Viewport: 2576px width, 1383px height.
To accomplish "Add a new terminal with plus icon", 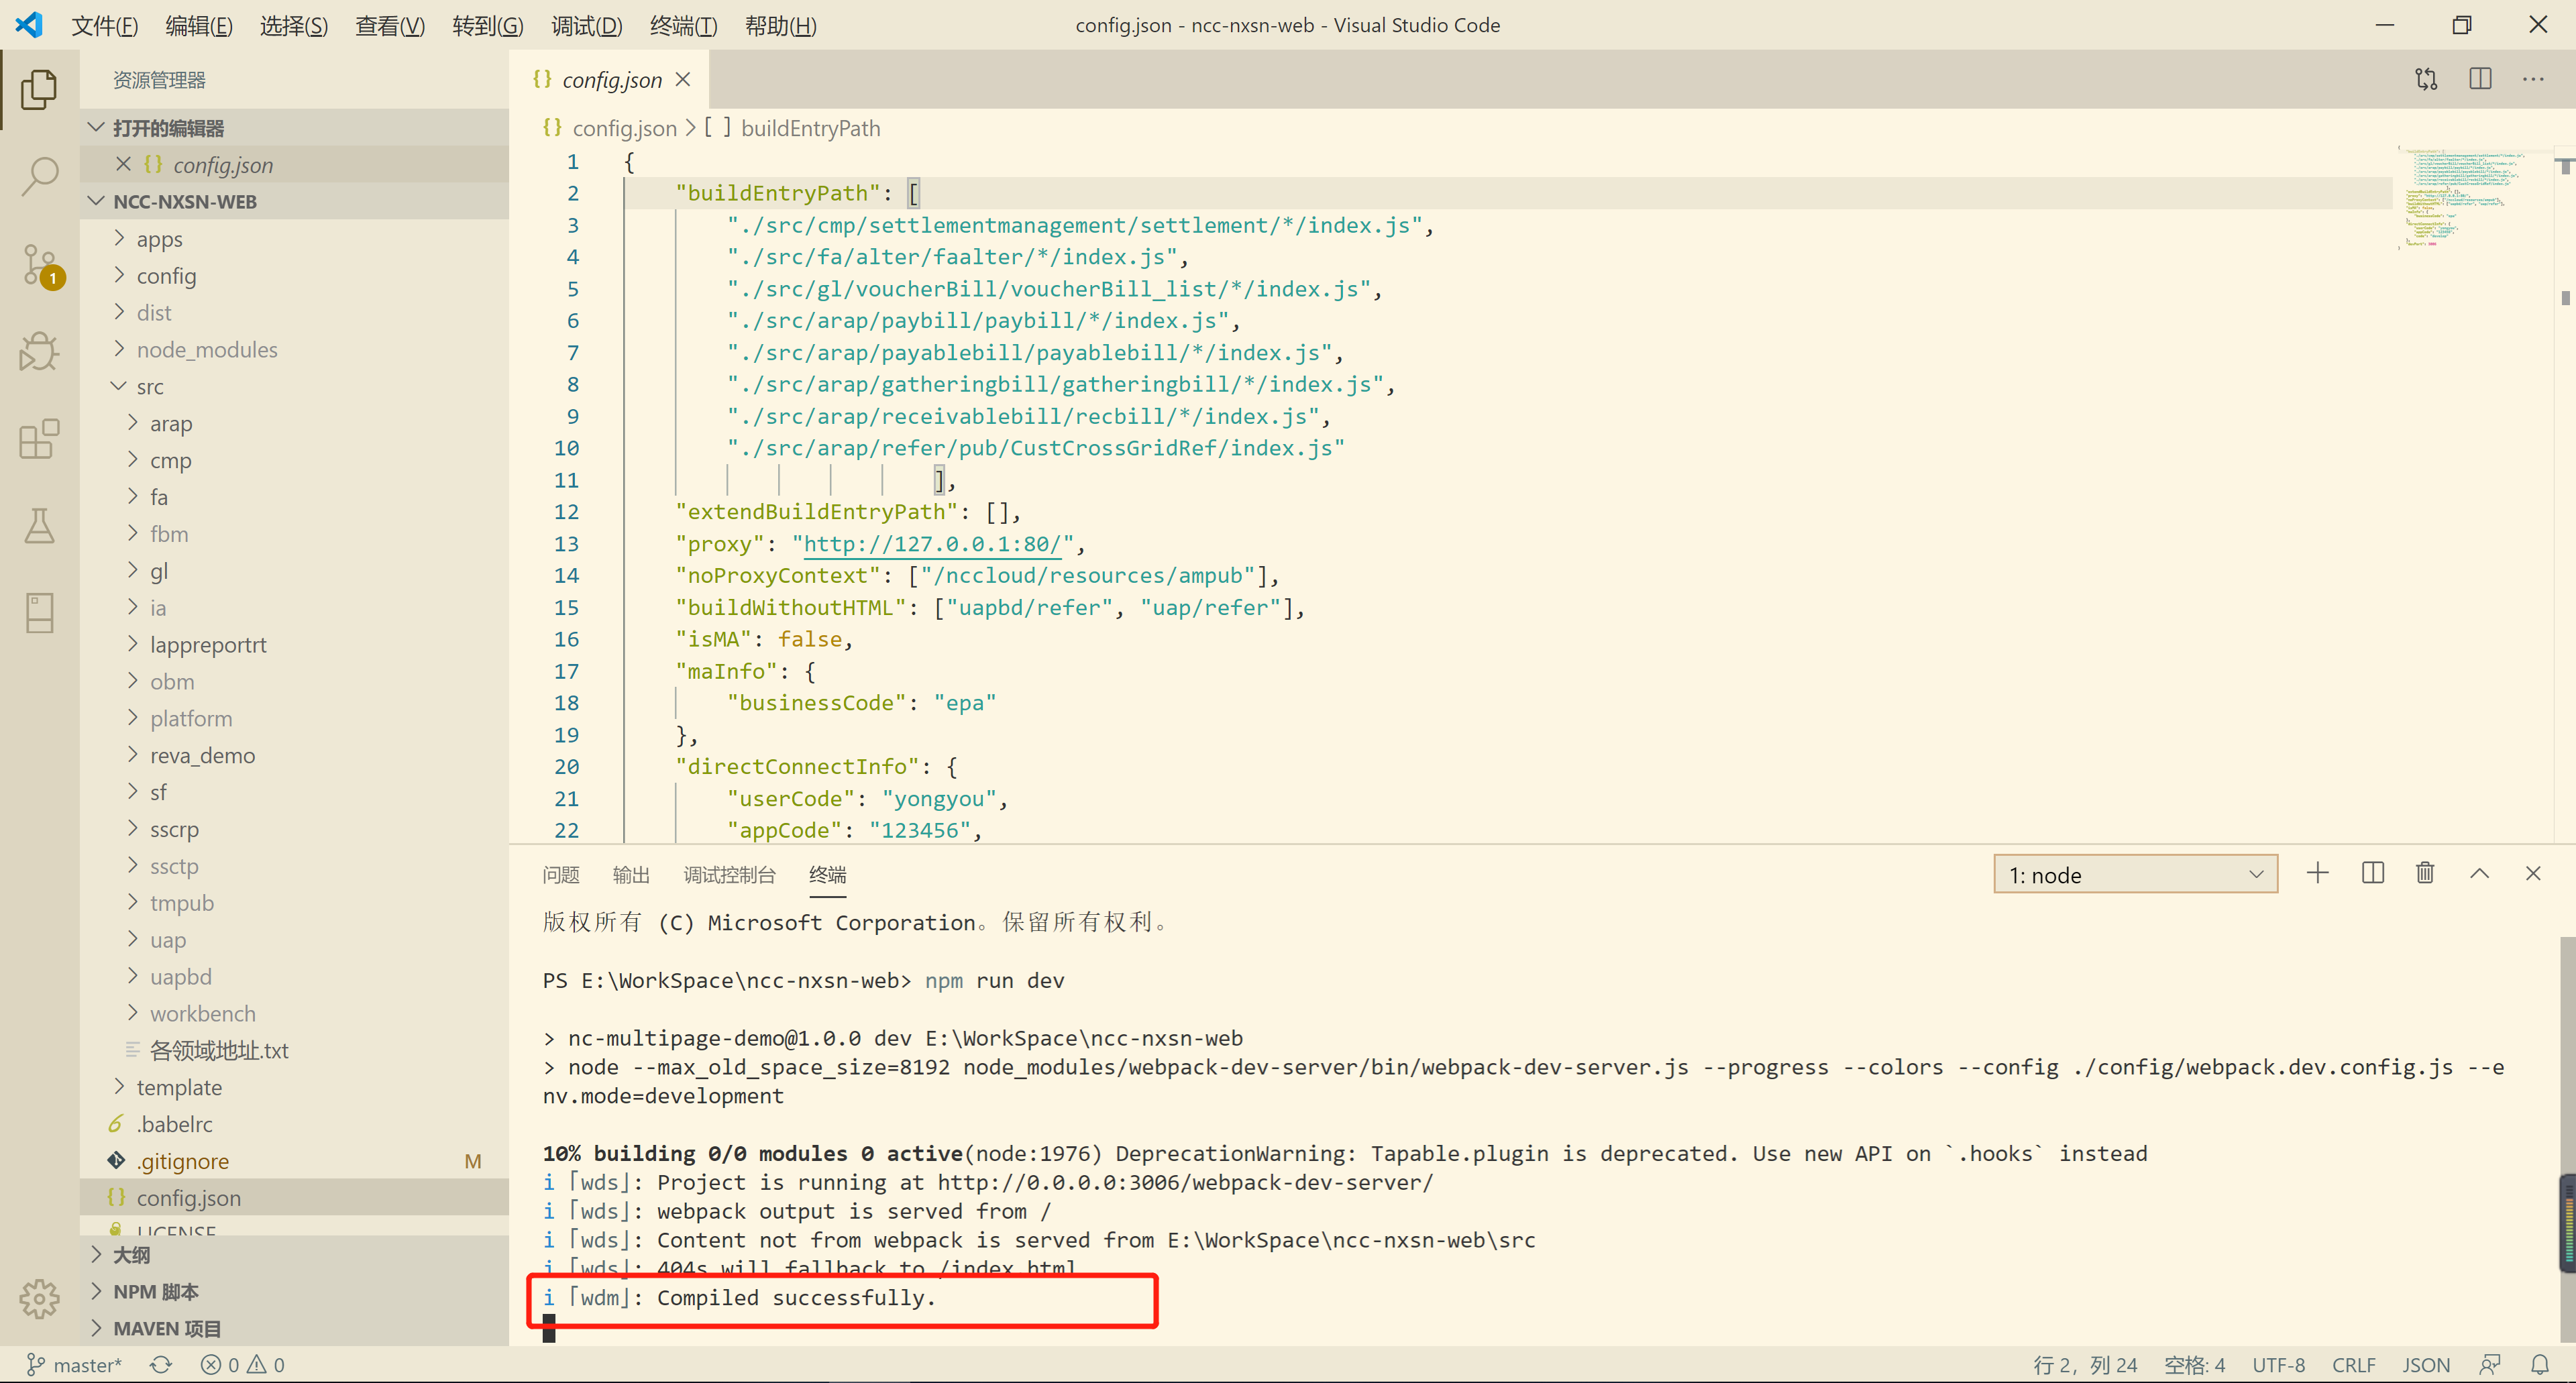I will click(x=2317, y=874).
